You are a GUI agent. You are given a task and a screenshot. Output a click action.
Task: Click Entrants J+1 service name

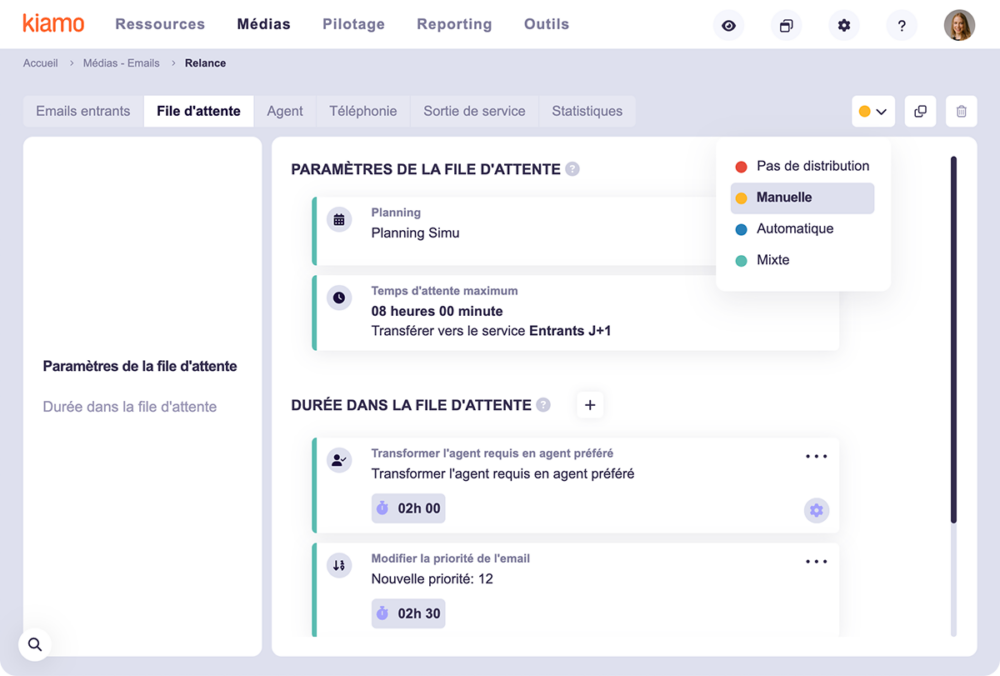pos(570,331)
